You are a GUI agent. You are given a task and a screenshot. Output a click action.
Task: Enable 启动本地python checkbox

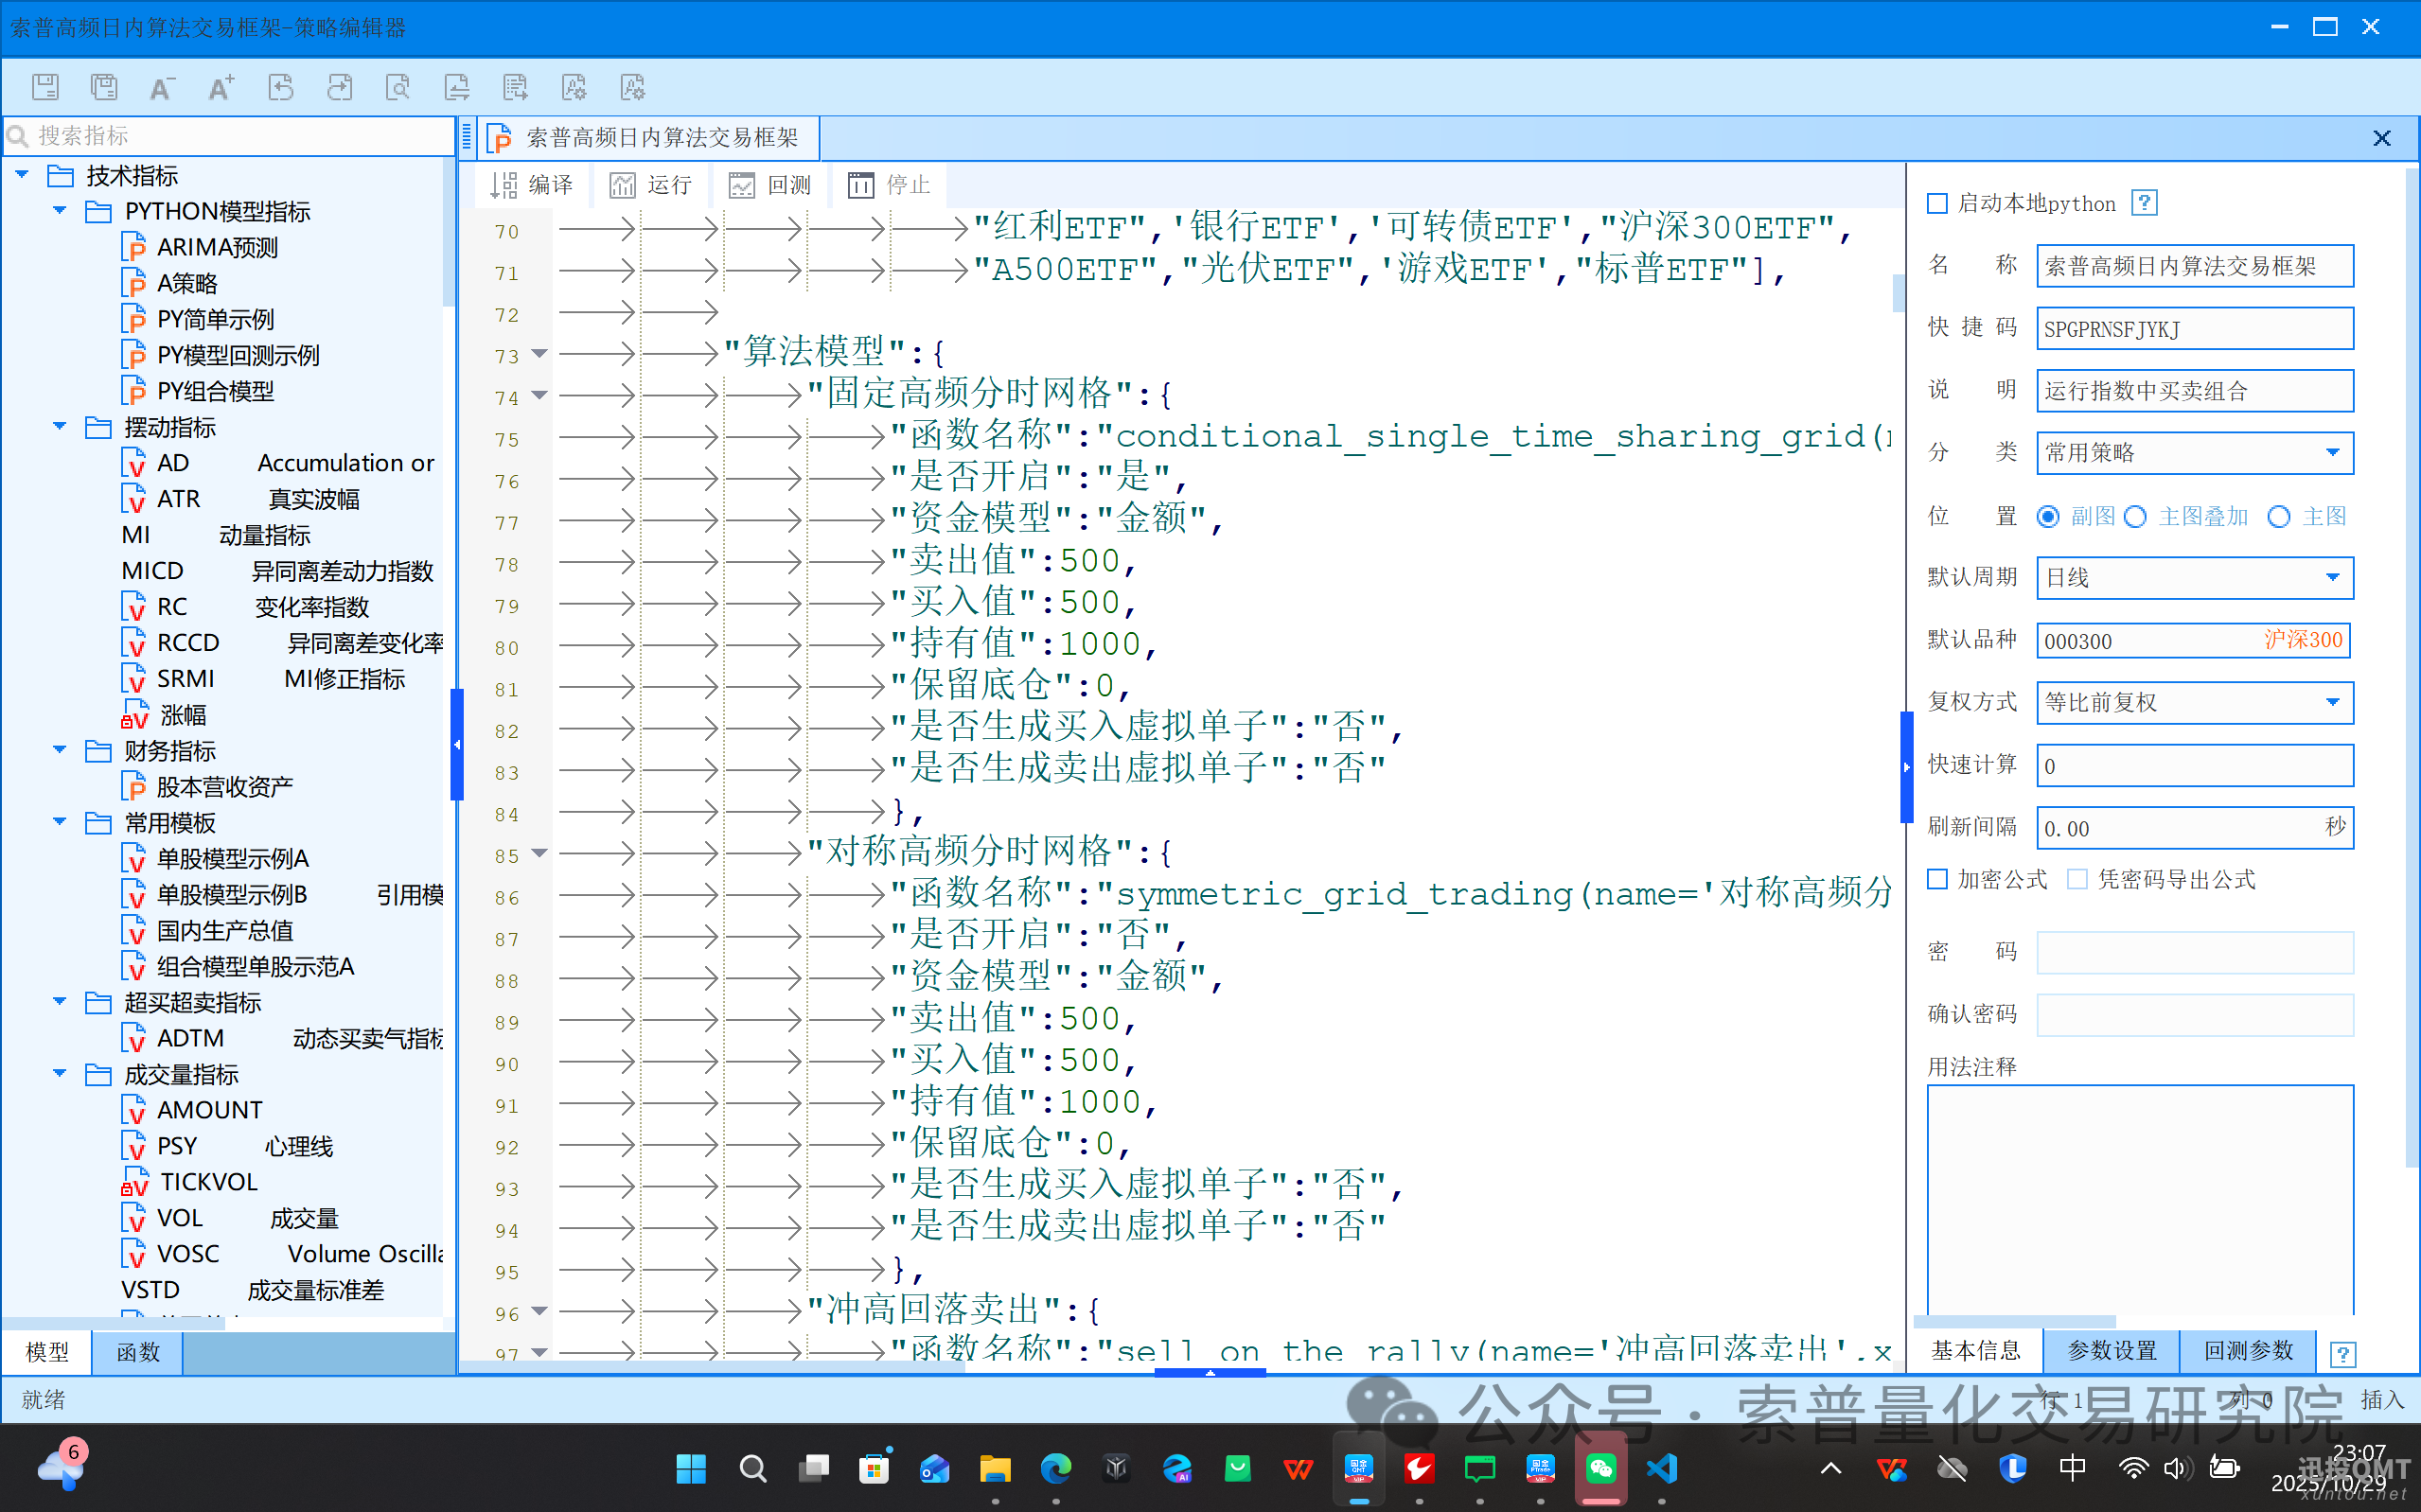1937,204
